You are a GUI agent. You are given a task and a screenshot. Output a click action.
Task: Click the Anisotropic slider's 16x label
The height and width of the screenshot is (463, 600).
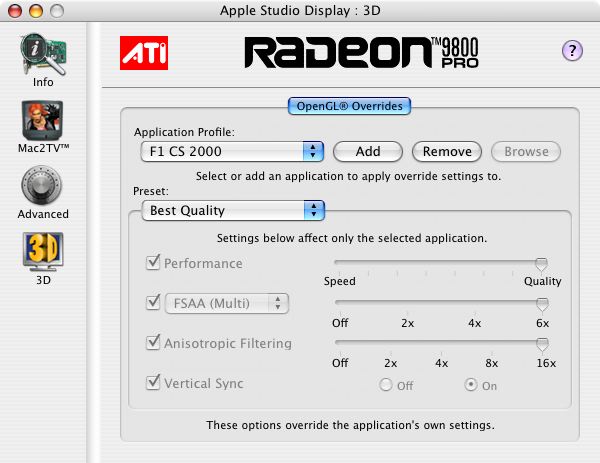pos(546,363)
